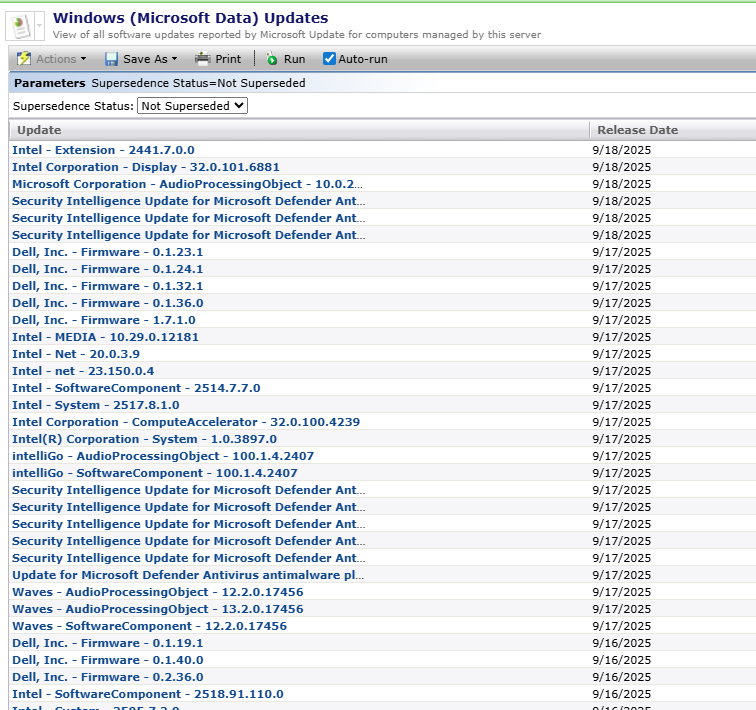Open Dell, Inc. - Firmware - 1.7.1.0
This screenshot has height=710, width=756.
[104, 320]
